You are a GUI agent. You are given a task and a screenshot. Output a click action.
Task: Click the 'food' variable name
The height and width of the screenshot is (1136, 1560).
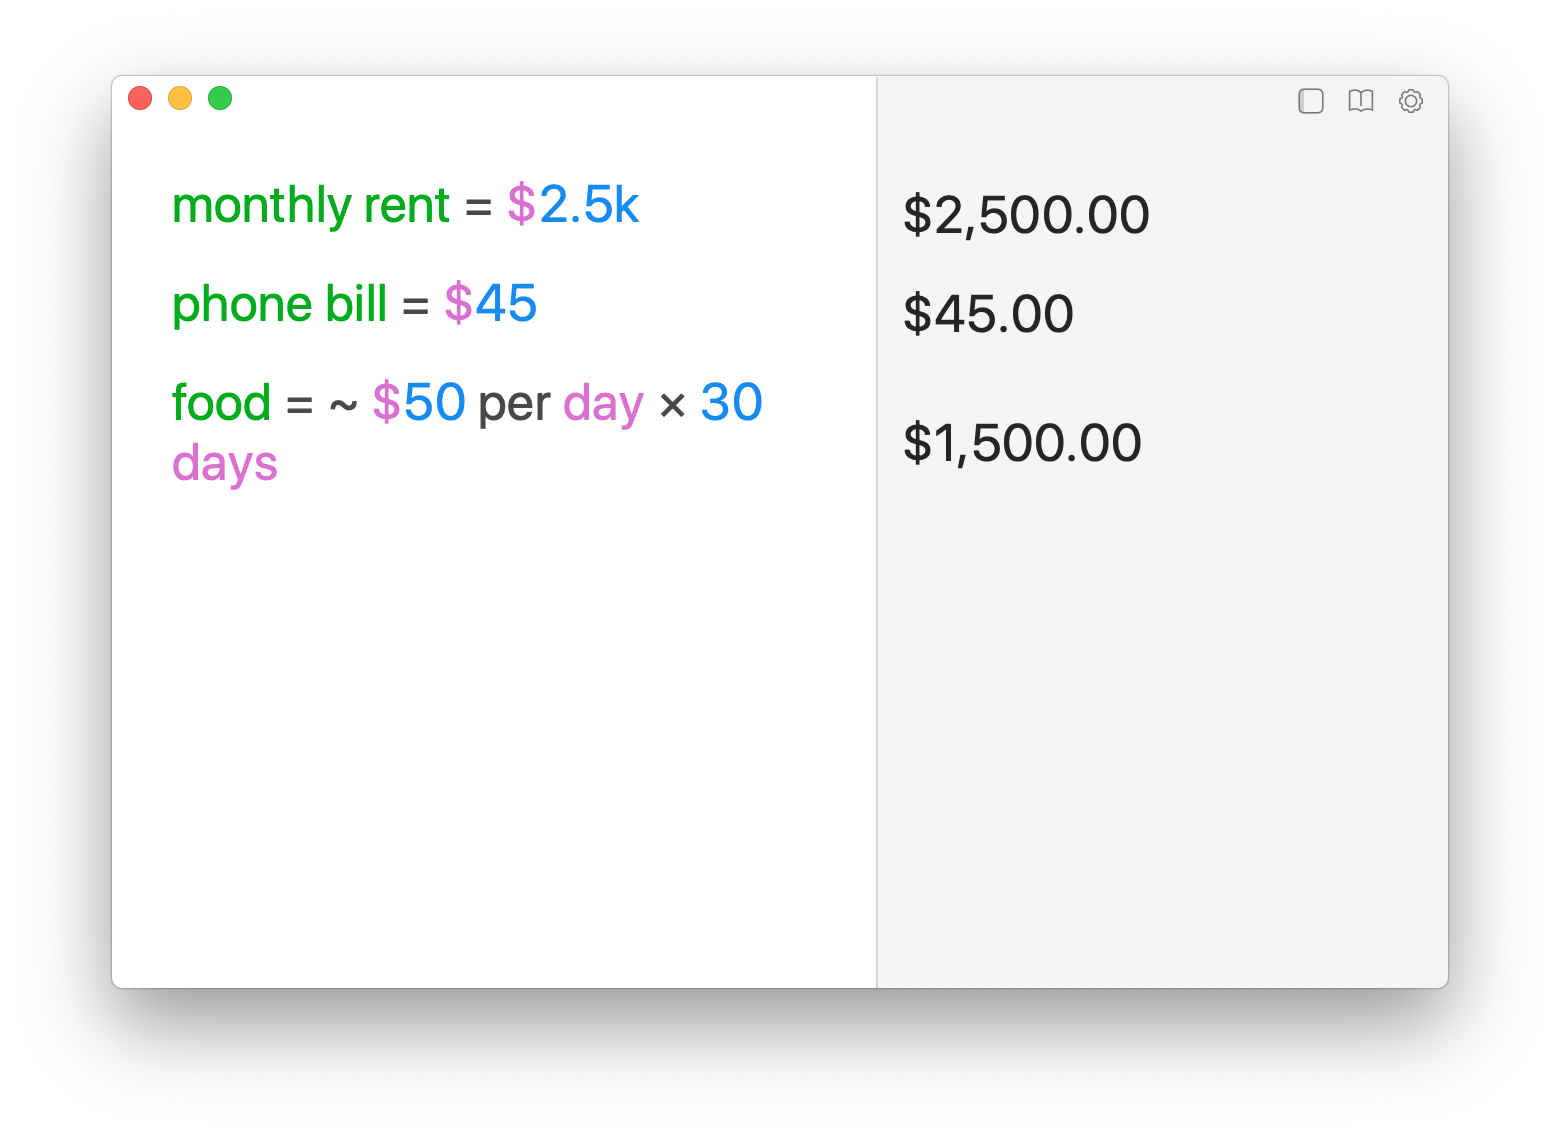tap(221, 403)
